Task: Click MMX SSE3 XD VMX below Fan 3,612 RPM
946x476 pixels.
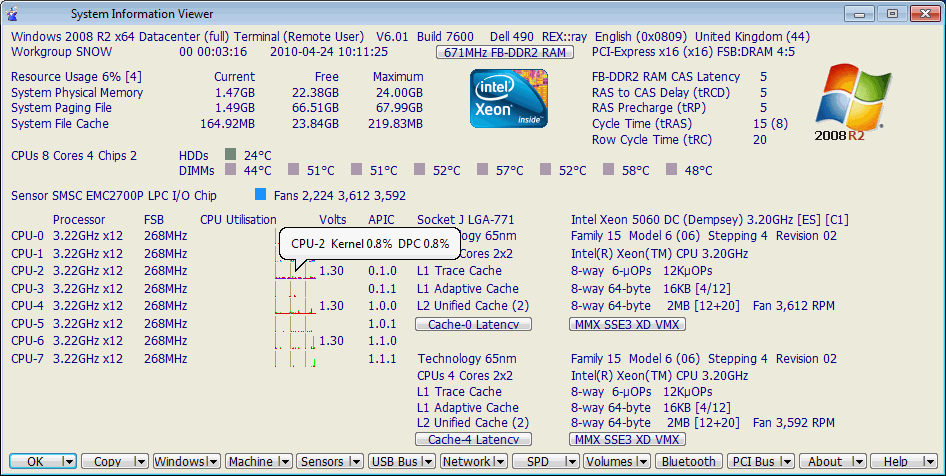Action: click(627, 325)
